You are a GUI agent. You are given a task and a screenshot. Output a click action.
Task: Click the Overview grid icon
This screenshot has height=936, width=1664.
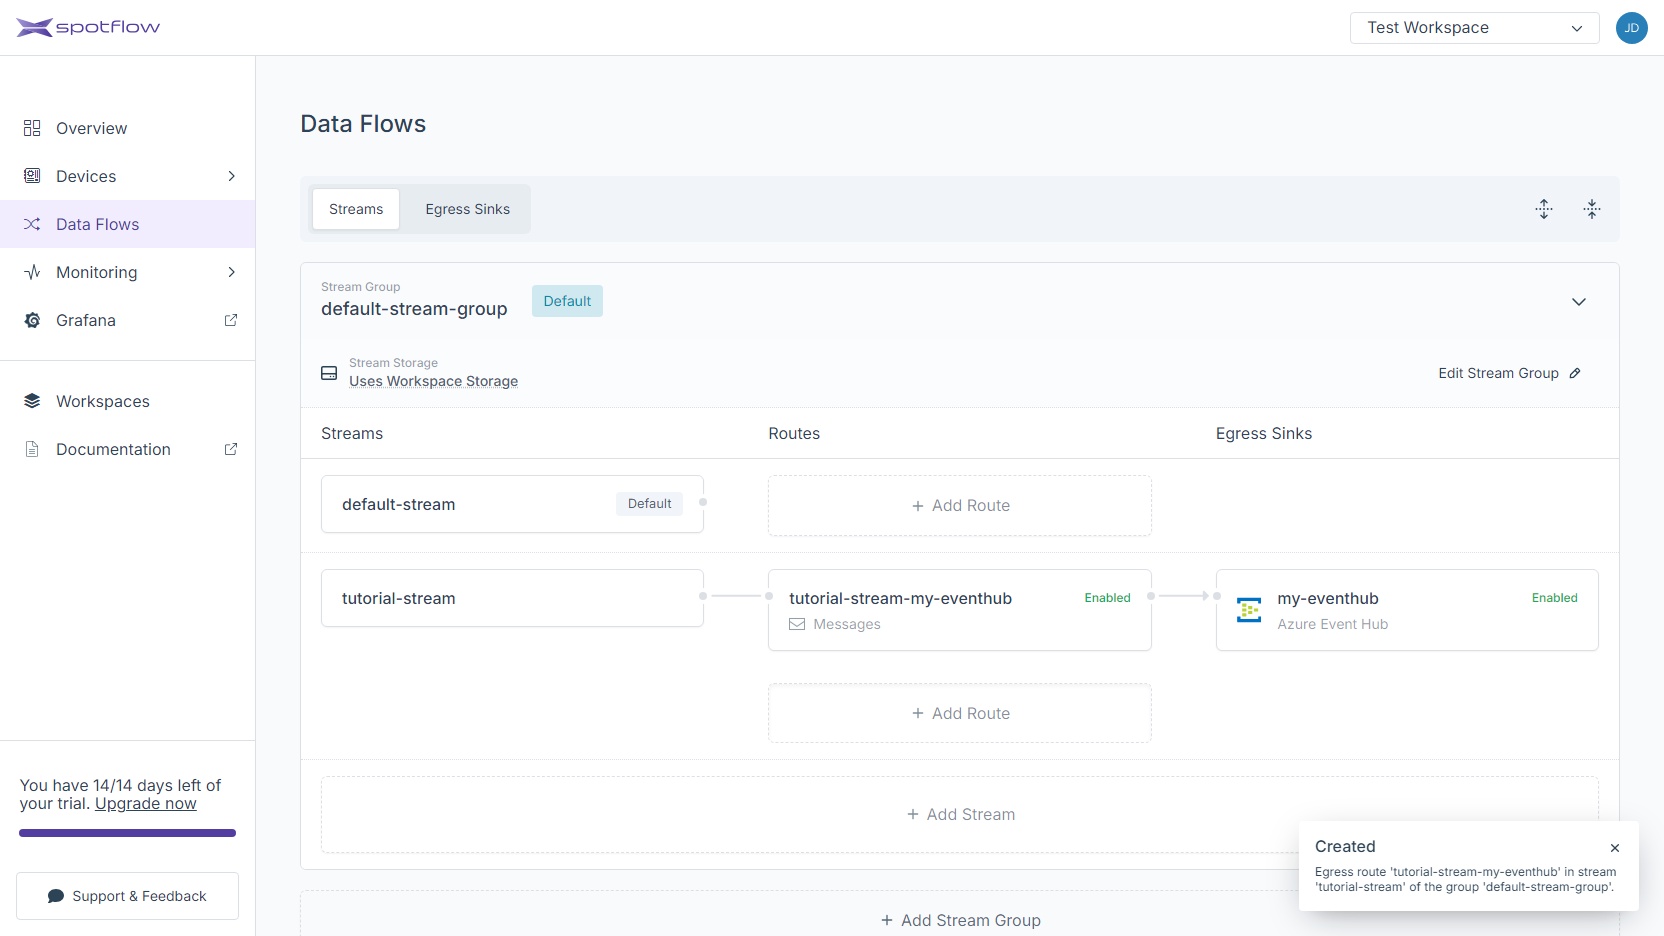[32, 128]
